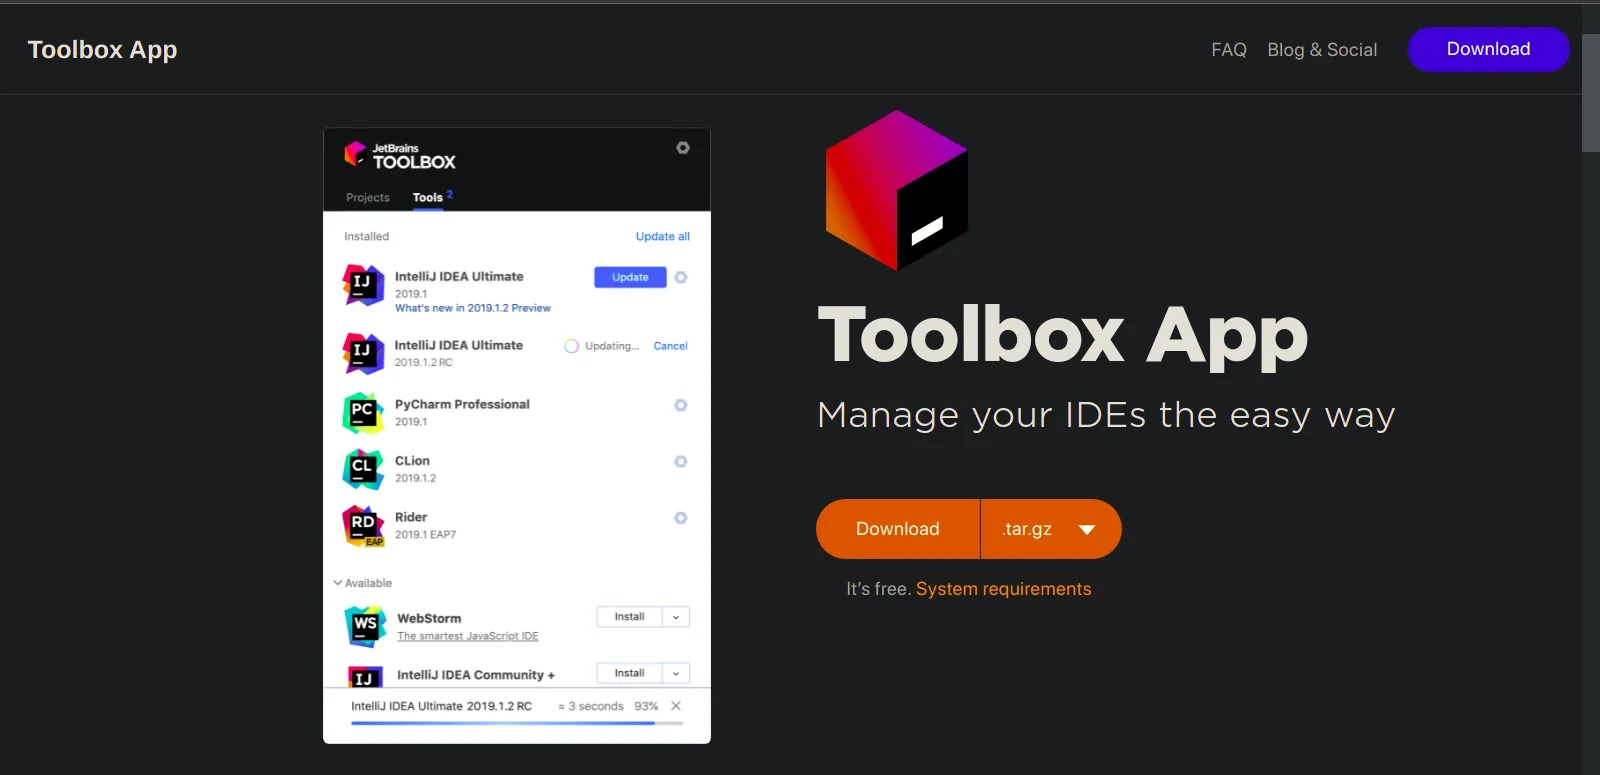Click the purple Download button in header
Viewport: 1600px width, 775px height.
pos(1488,49)
